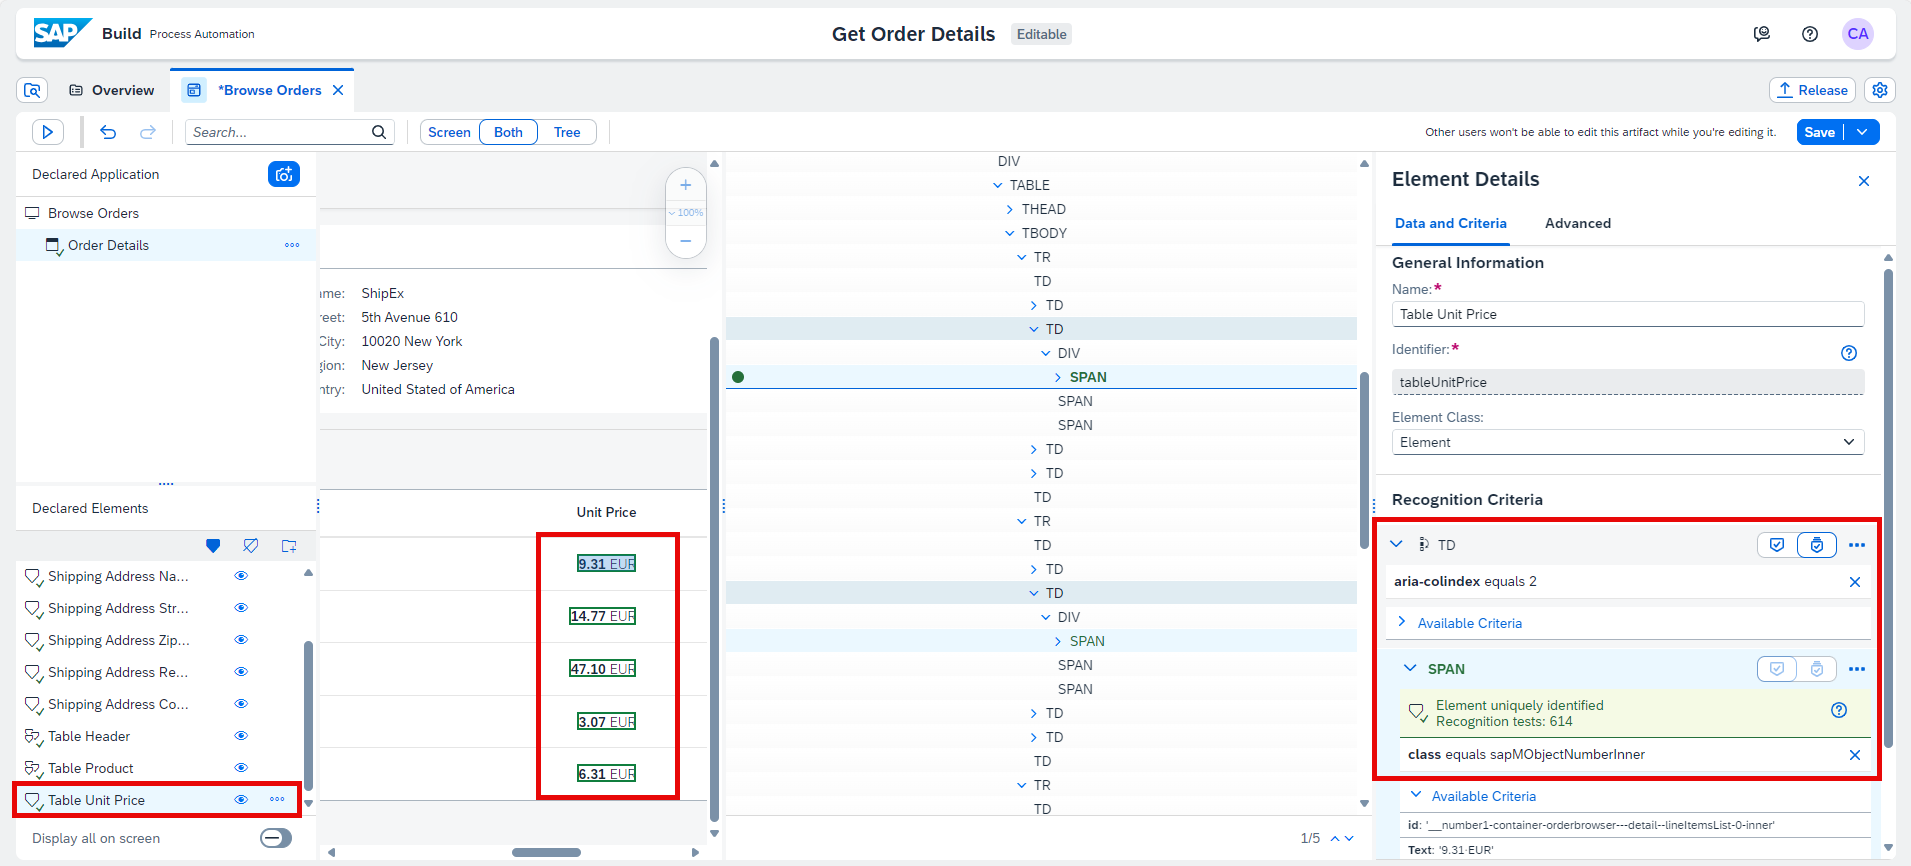
Task: Toggle visibility of Shipping Address Zip... element
Action: pyautogui.click(x=241, y=640)
